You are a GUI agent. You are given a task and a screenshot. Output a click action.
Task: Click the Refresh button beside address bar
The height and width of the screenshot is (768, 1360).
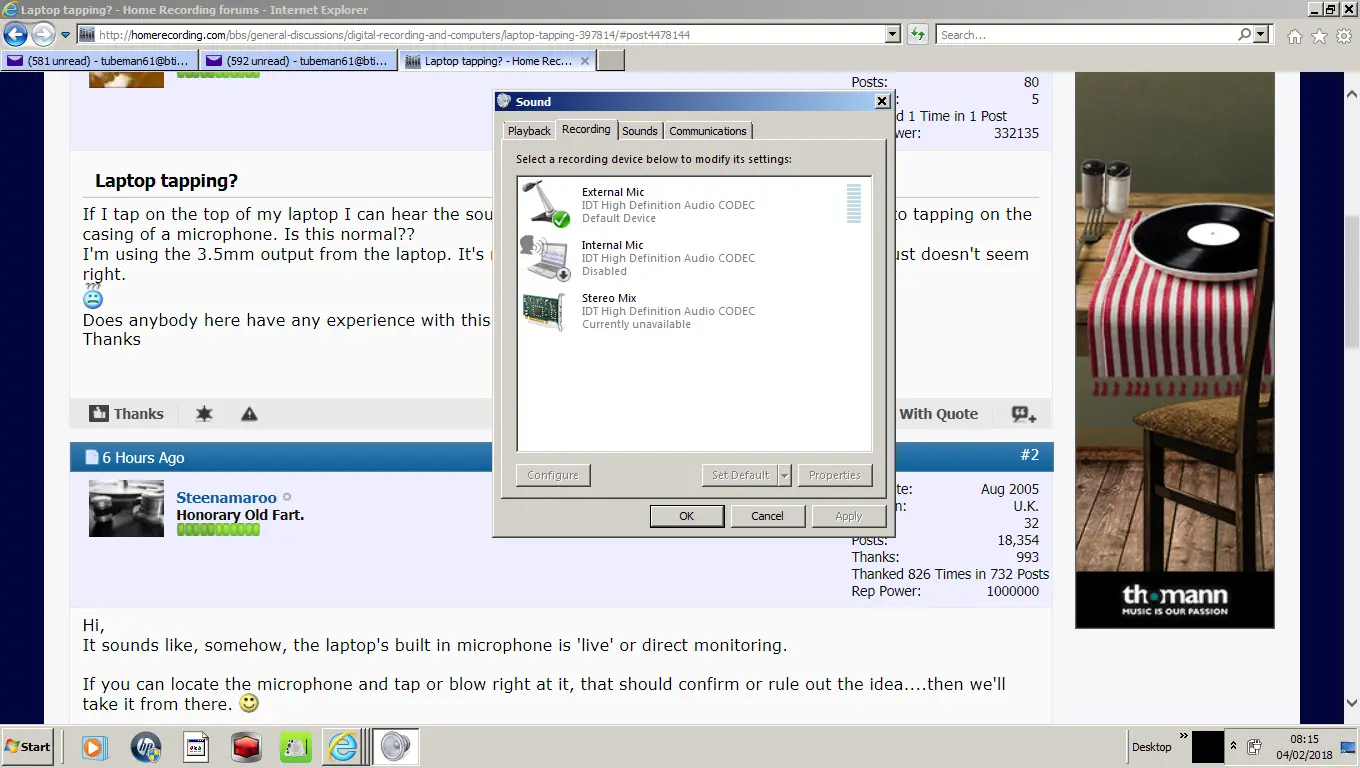[x=918, y=35]
